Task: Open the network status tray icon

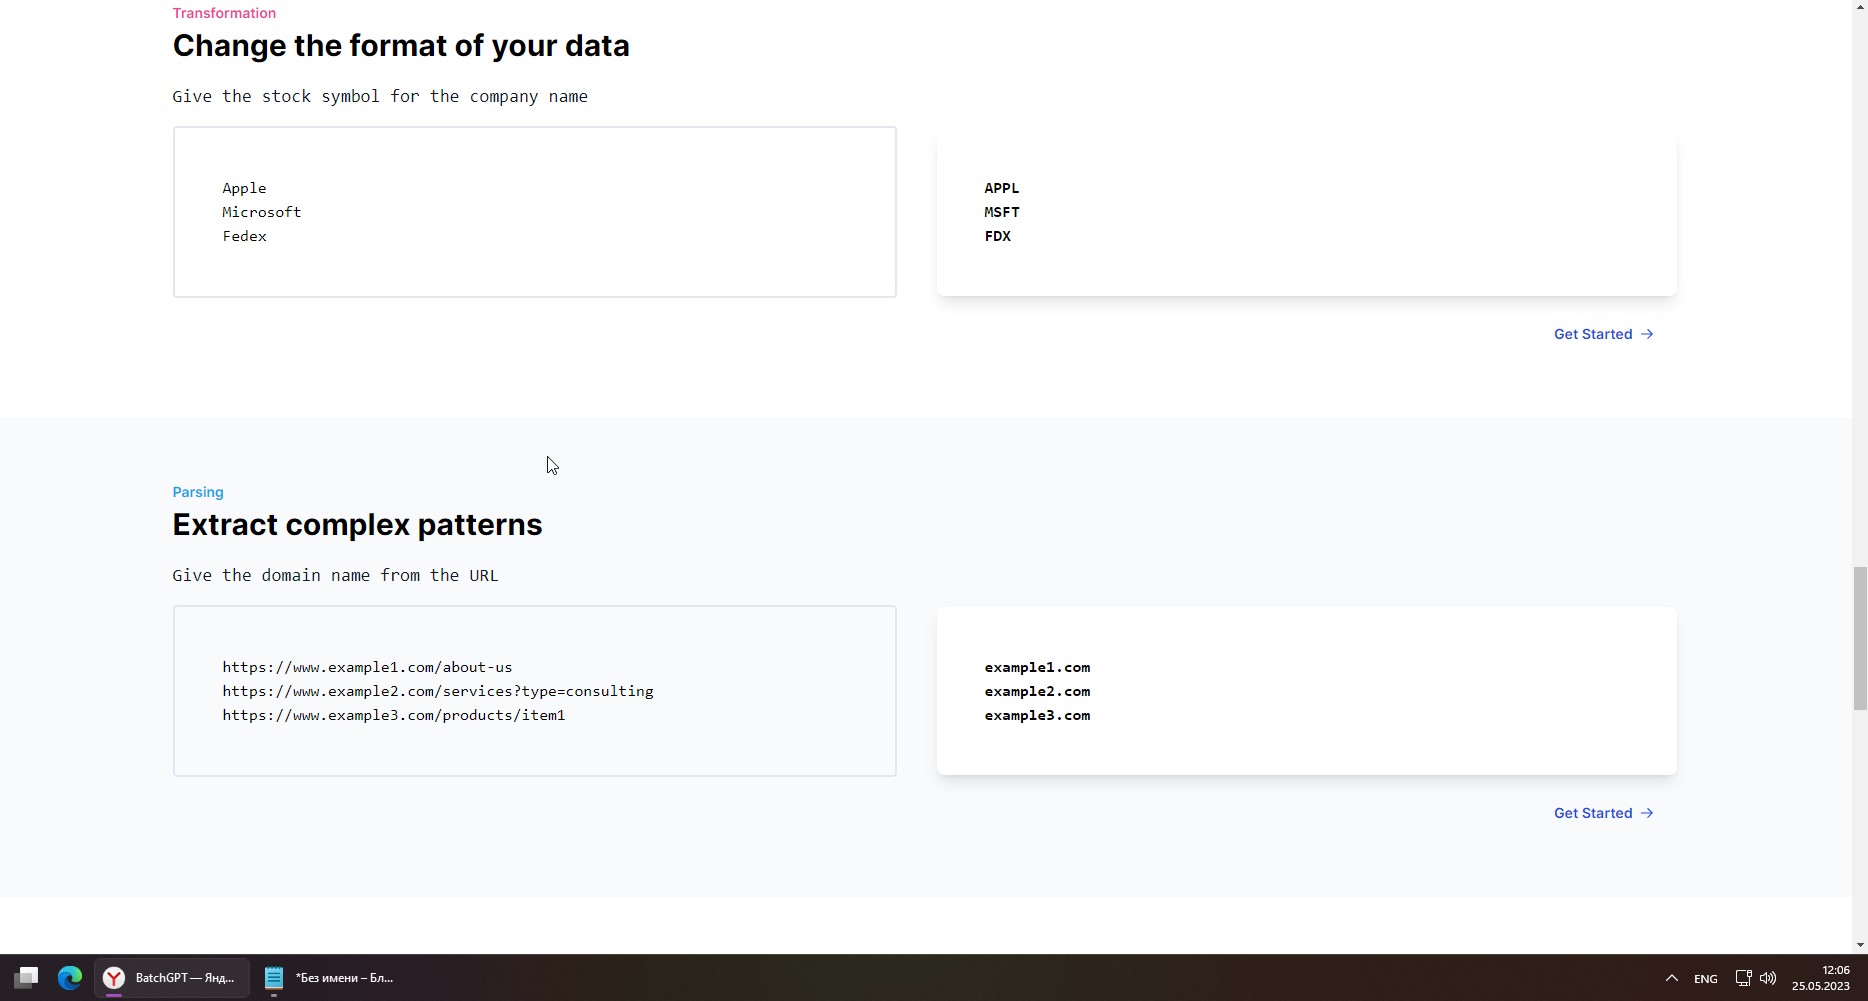Action: tap(1743, 978)
